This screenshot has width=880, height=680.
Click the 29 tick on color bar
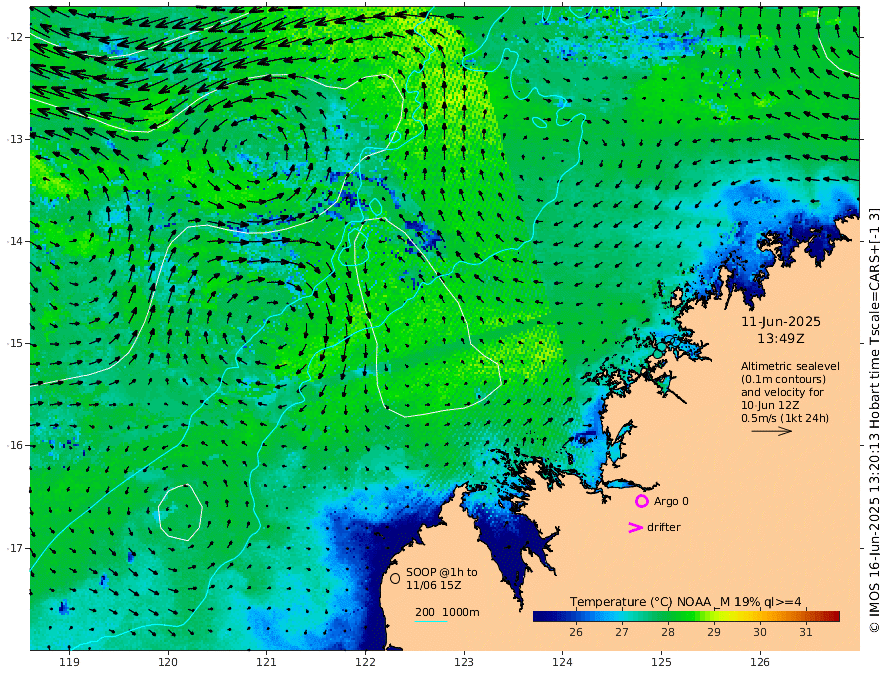tap(713, 632)
